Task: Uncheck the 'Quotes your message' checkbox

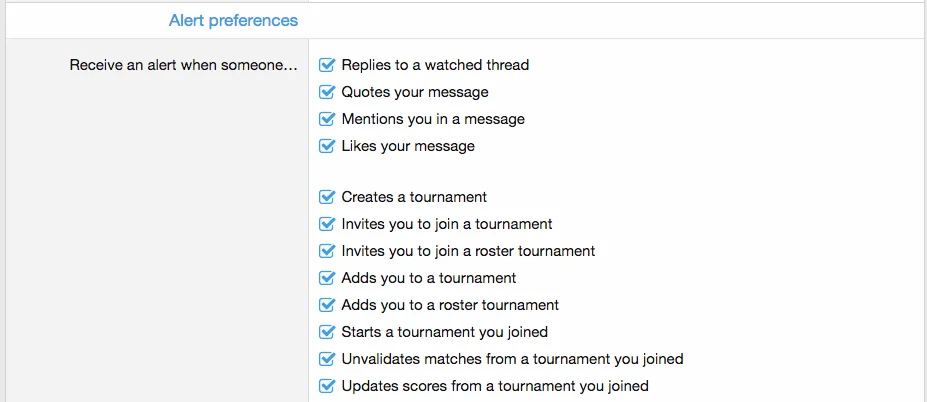Action: pyautogui.click(x=326, y=92)
